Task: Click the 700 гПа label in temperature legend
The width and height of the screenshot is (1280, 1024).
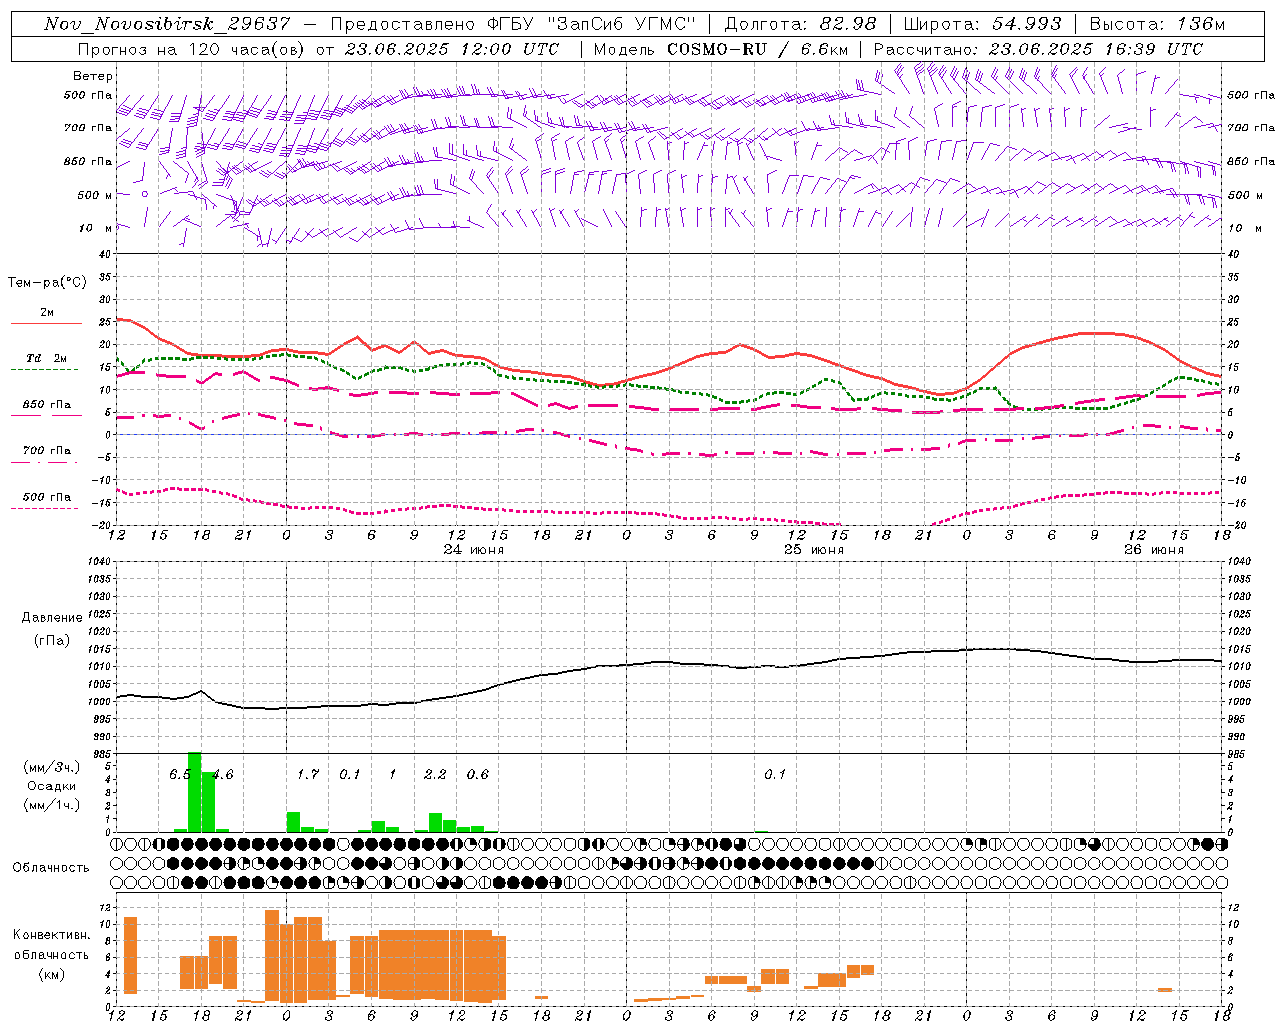Action: click(x=47, y=451)
